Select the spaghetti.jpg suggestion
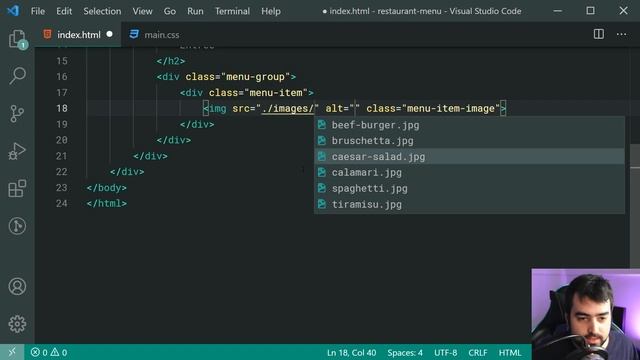Image resolution: width=640 pixels, height=360 pixels. 469,189
